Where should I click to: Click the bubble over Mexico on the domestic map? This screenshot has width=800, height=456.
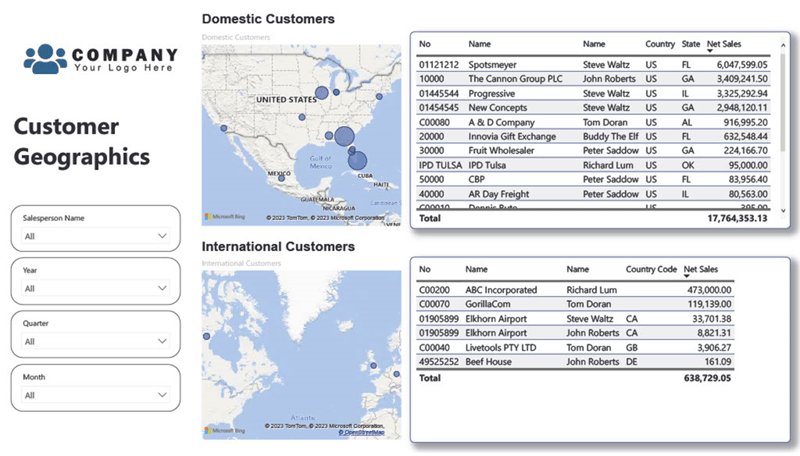tap(281, 179)
